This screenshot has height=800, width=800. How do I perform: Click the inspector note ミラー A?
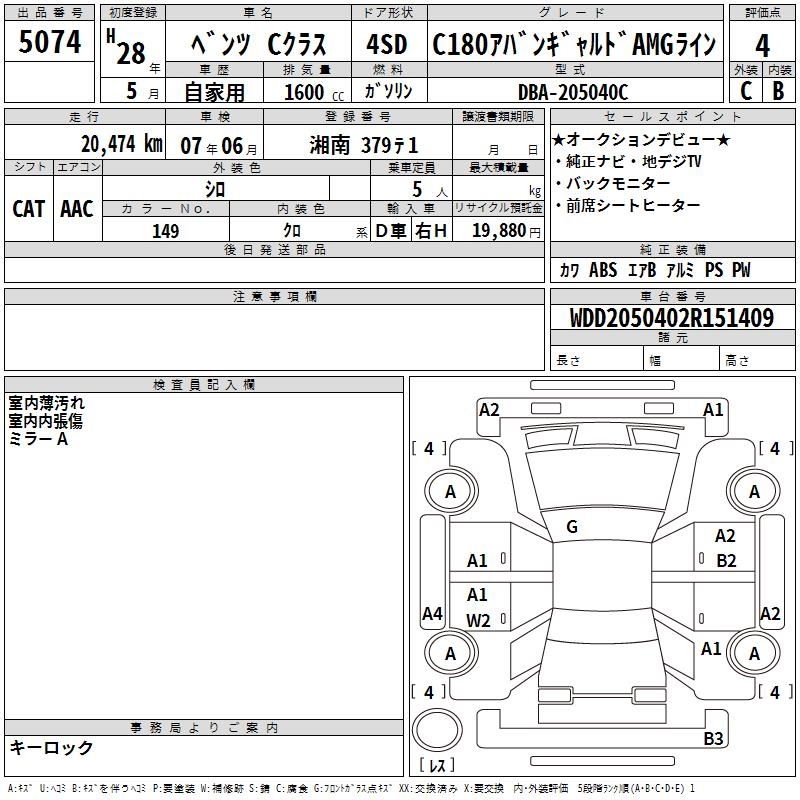tap(38, 439)
